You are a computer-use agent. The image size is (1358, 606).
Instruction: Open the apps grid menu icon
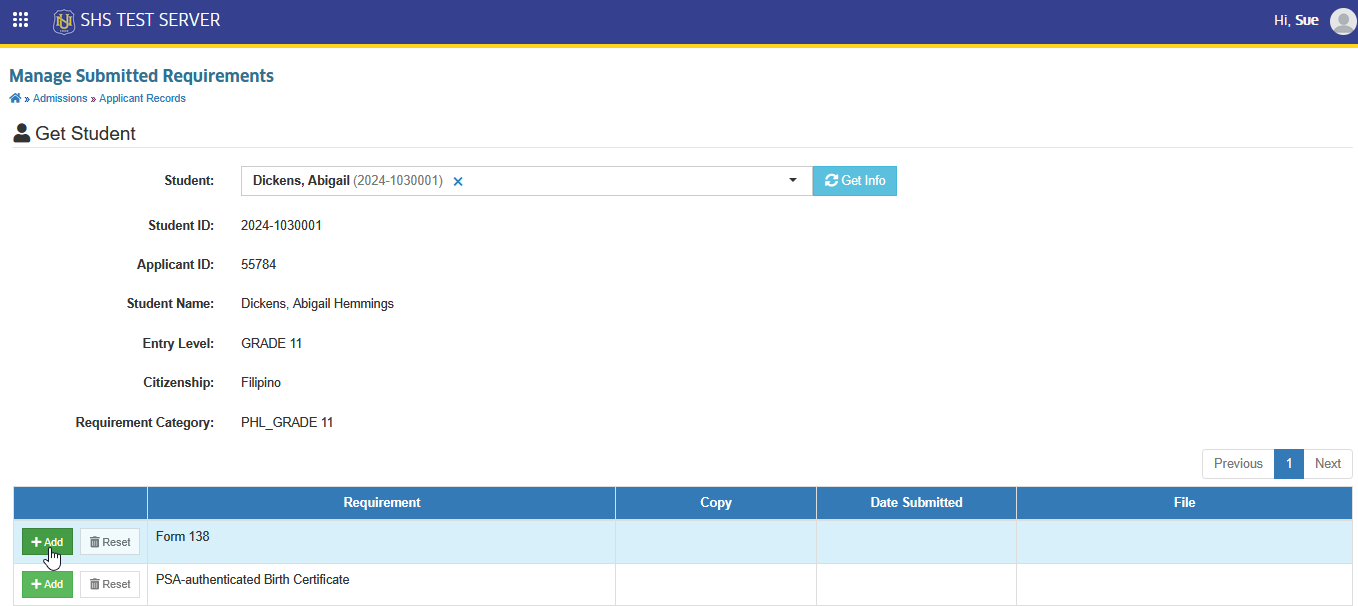tap(20, 20)
